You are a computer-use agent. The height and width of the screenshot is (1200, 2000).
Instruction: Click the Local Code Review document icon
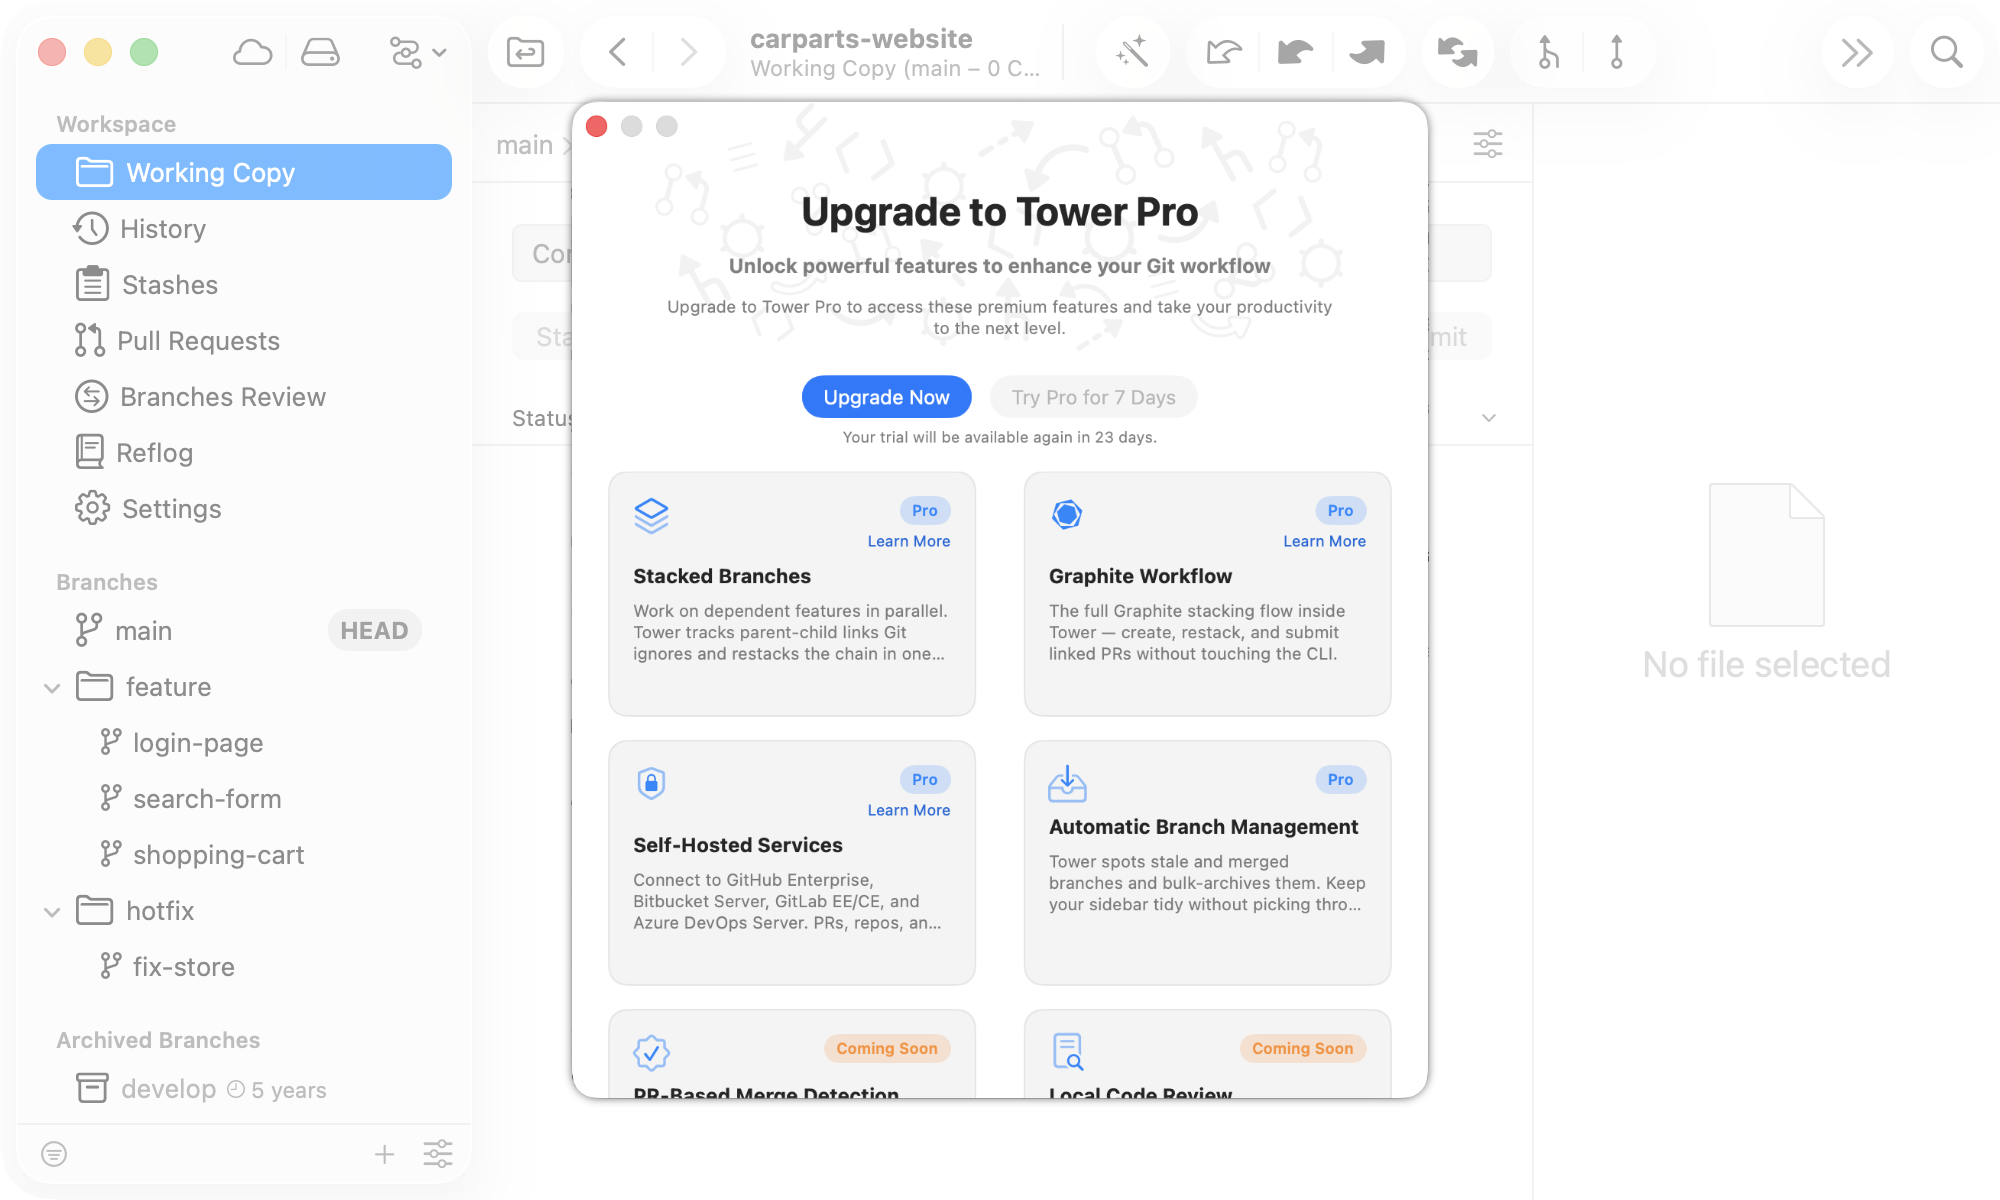[x=1067, y=1051]
